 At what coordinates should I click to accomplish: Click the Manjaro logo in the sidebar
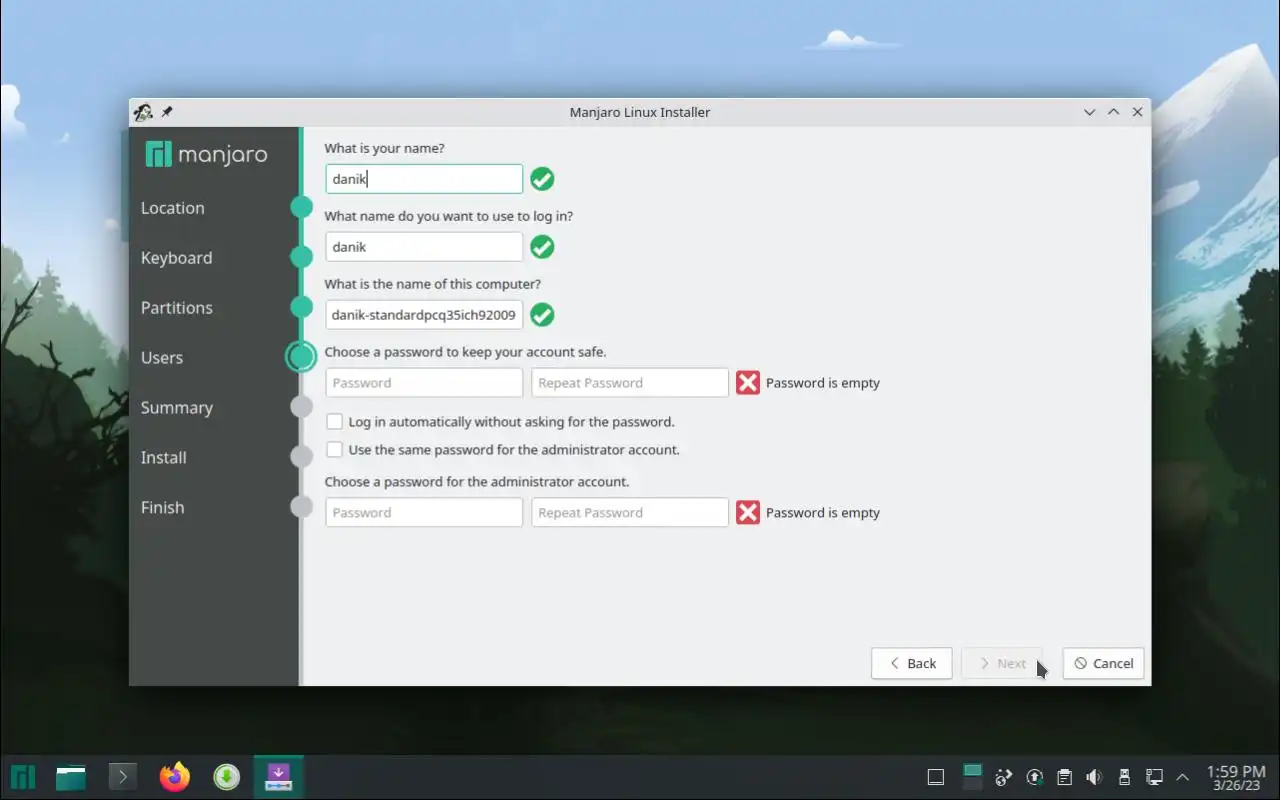pyautogui.click(x=206, y=154)
